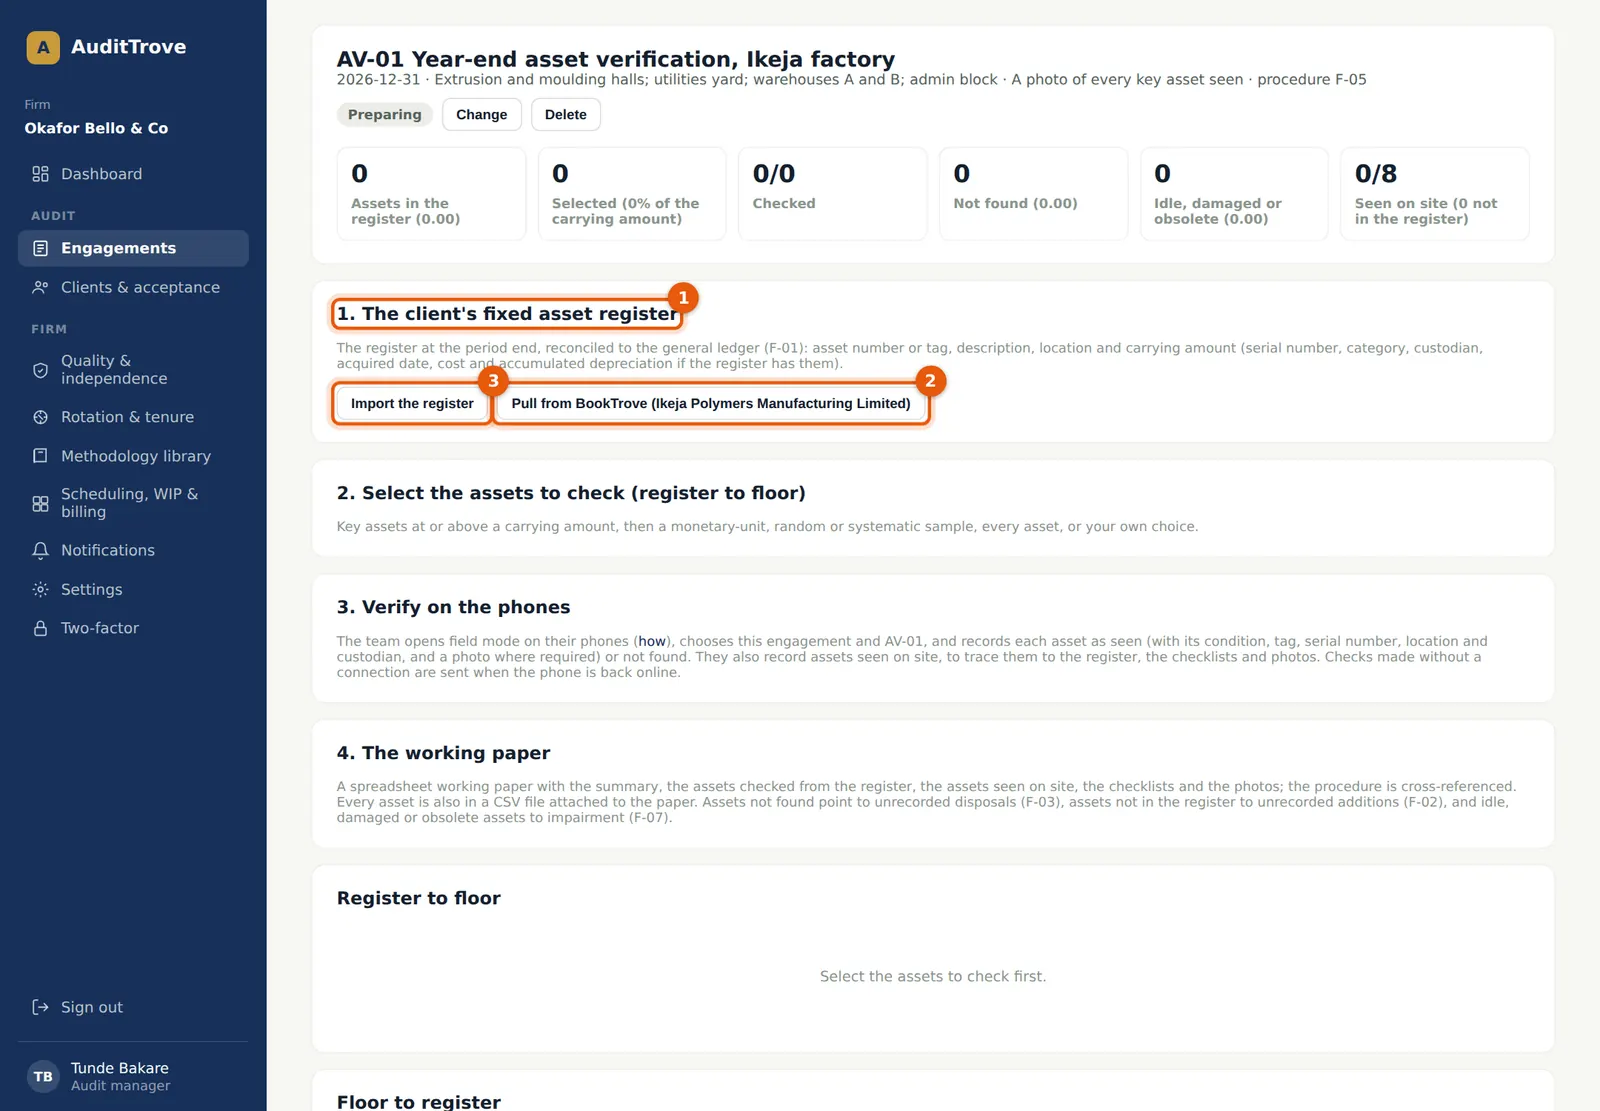
Task: Sign out of AuditTrove
Action: pyautogui.click(x=133, y=1007)
